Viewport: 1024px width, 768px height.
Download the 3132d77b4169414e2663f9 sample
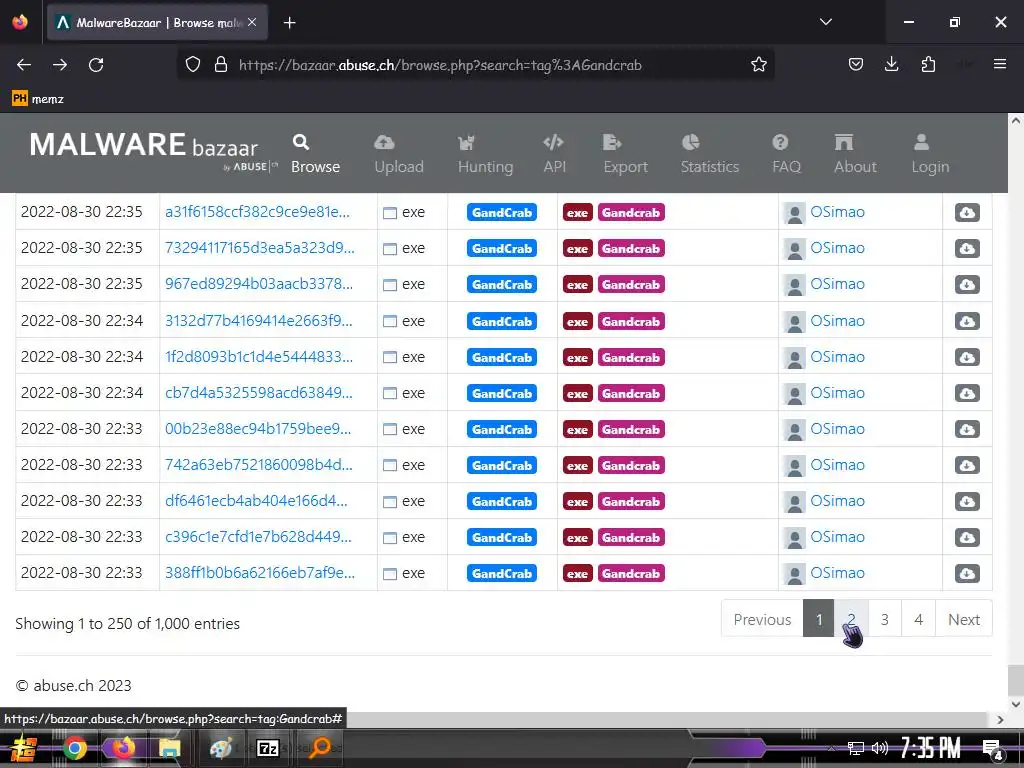(x=967, y=321)
